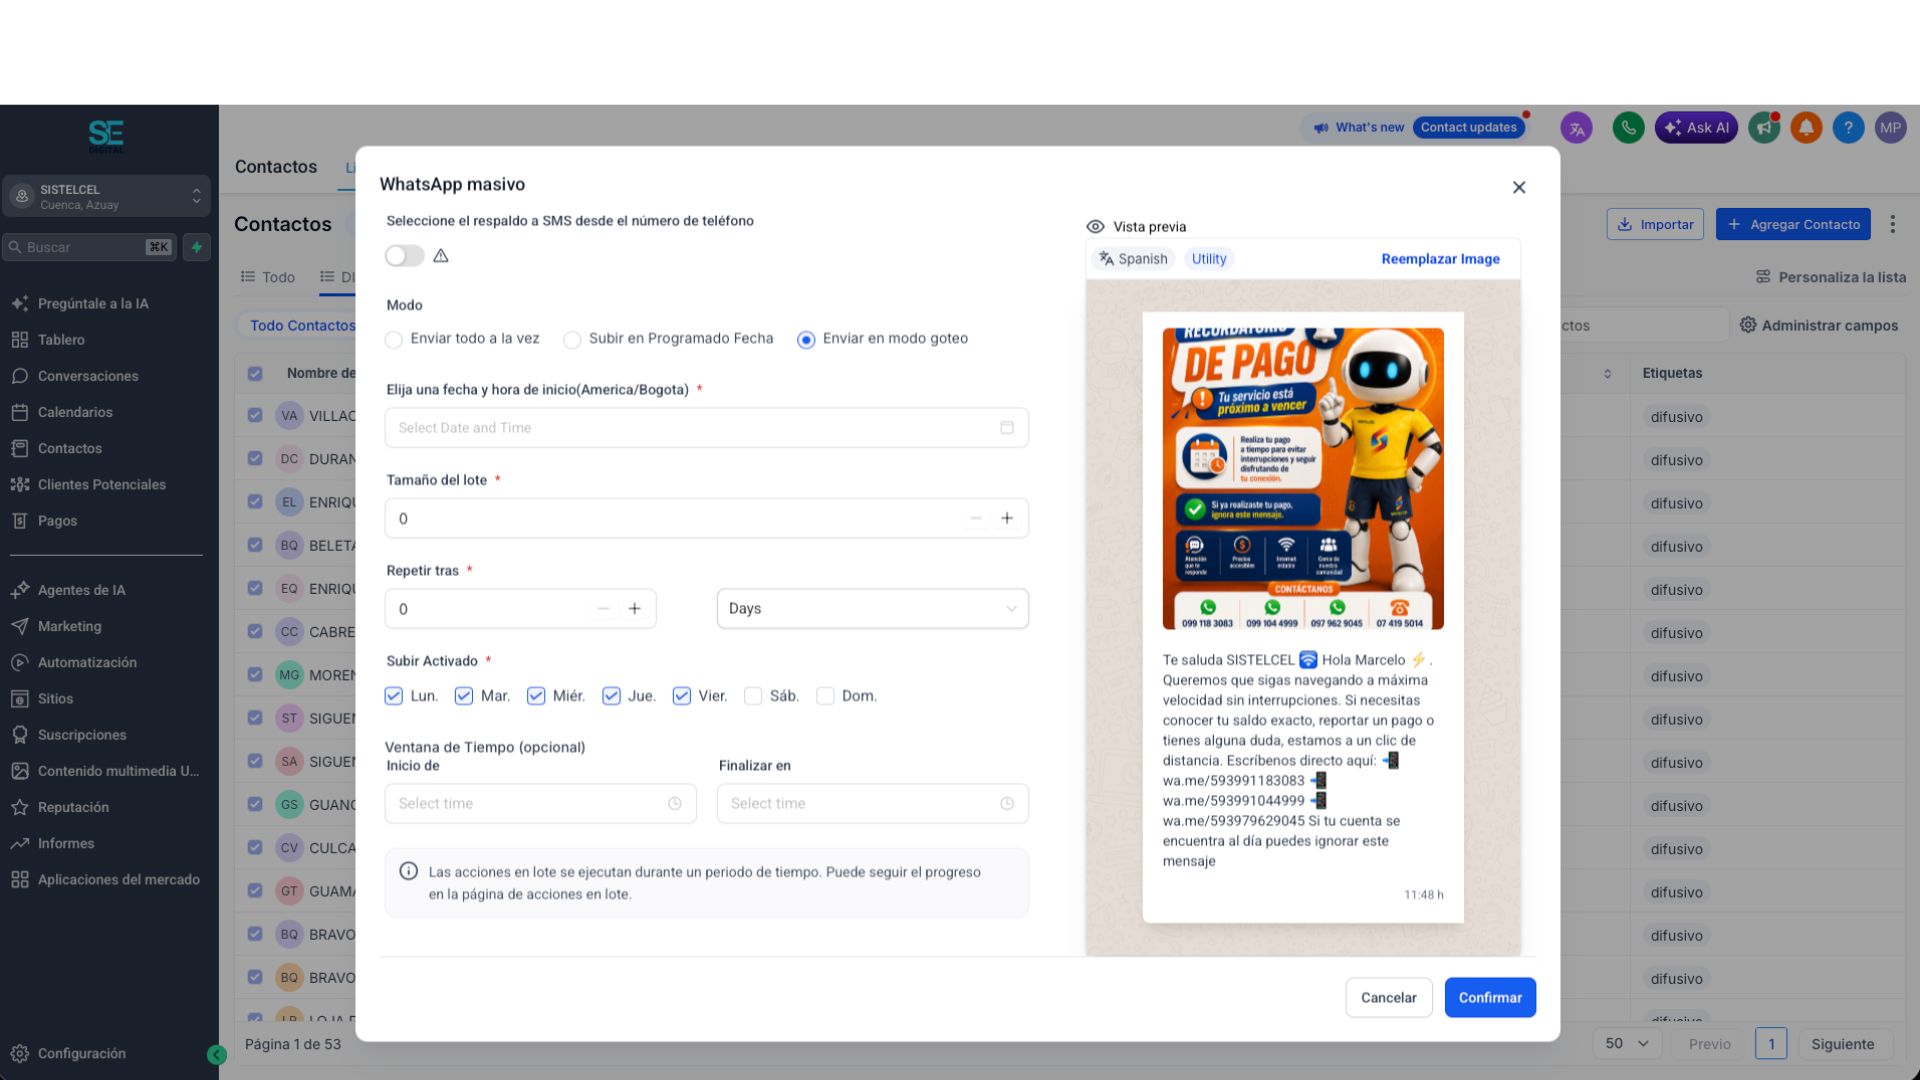The image size is (1920, 1080).
Task: Click the blue help question icon
Action: [x=1848, y=128]
